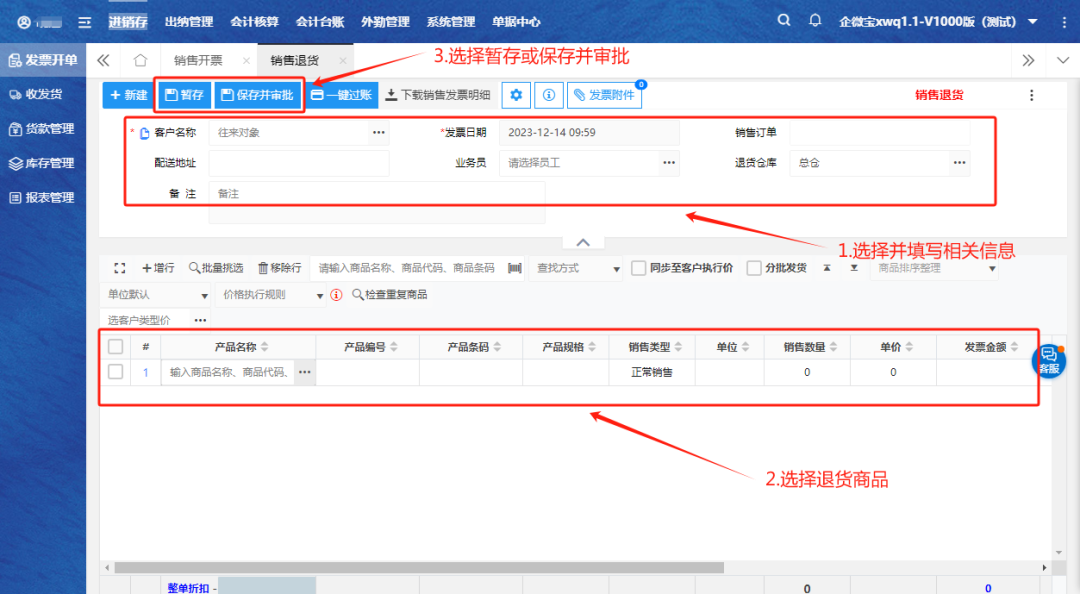Click the 客户名称 input field
The width and height of the screenshot is (1080, 594).
(289, 132)
